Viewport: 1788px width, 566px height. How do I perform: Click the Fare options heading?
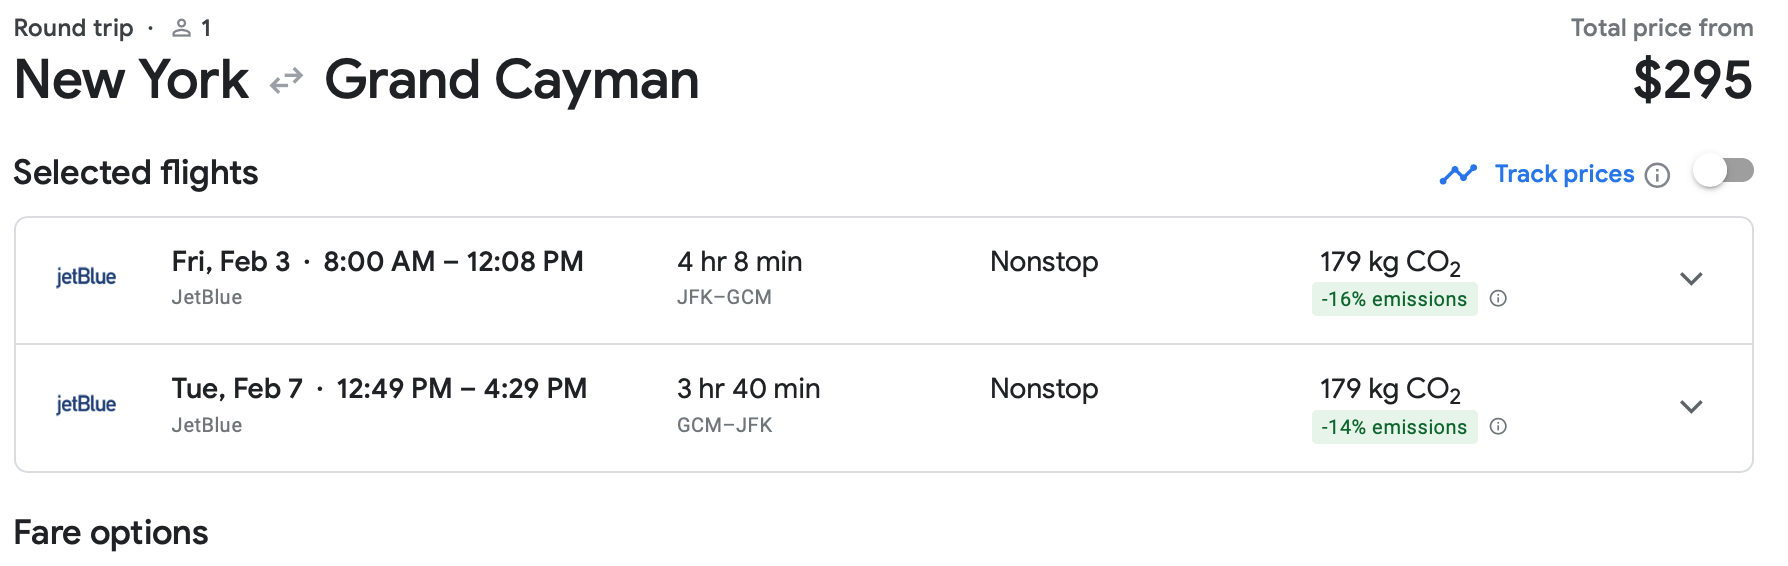point(111,533)
